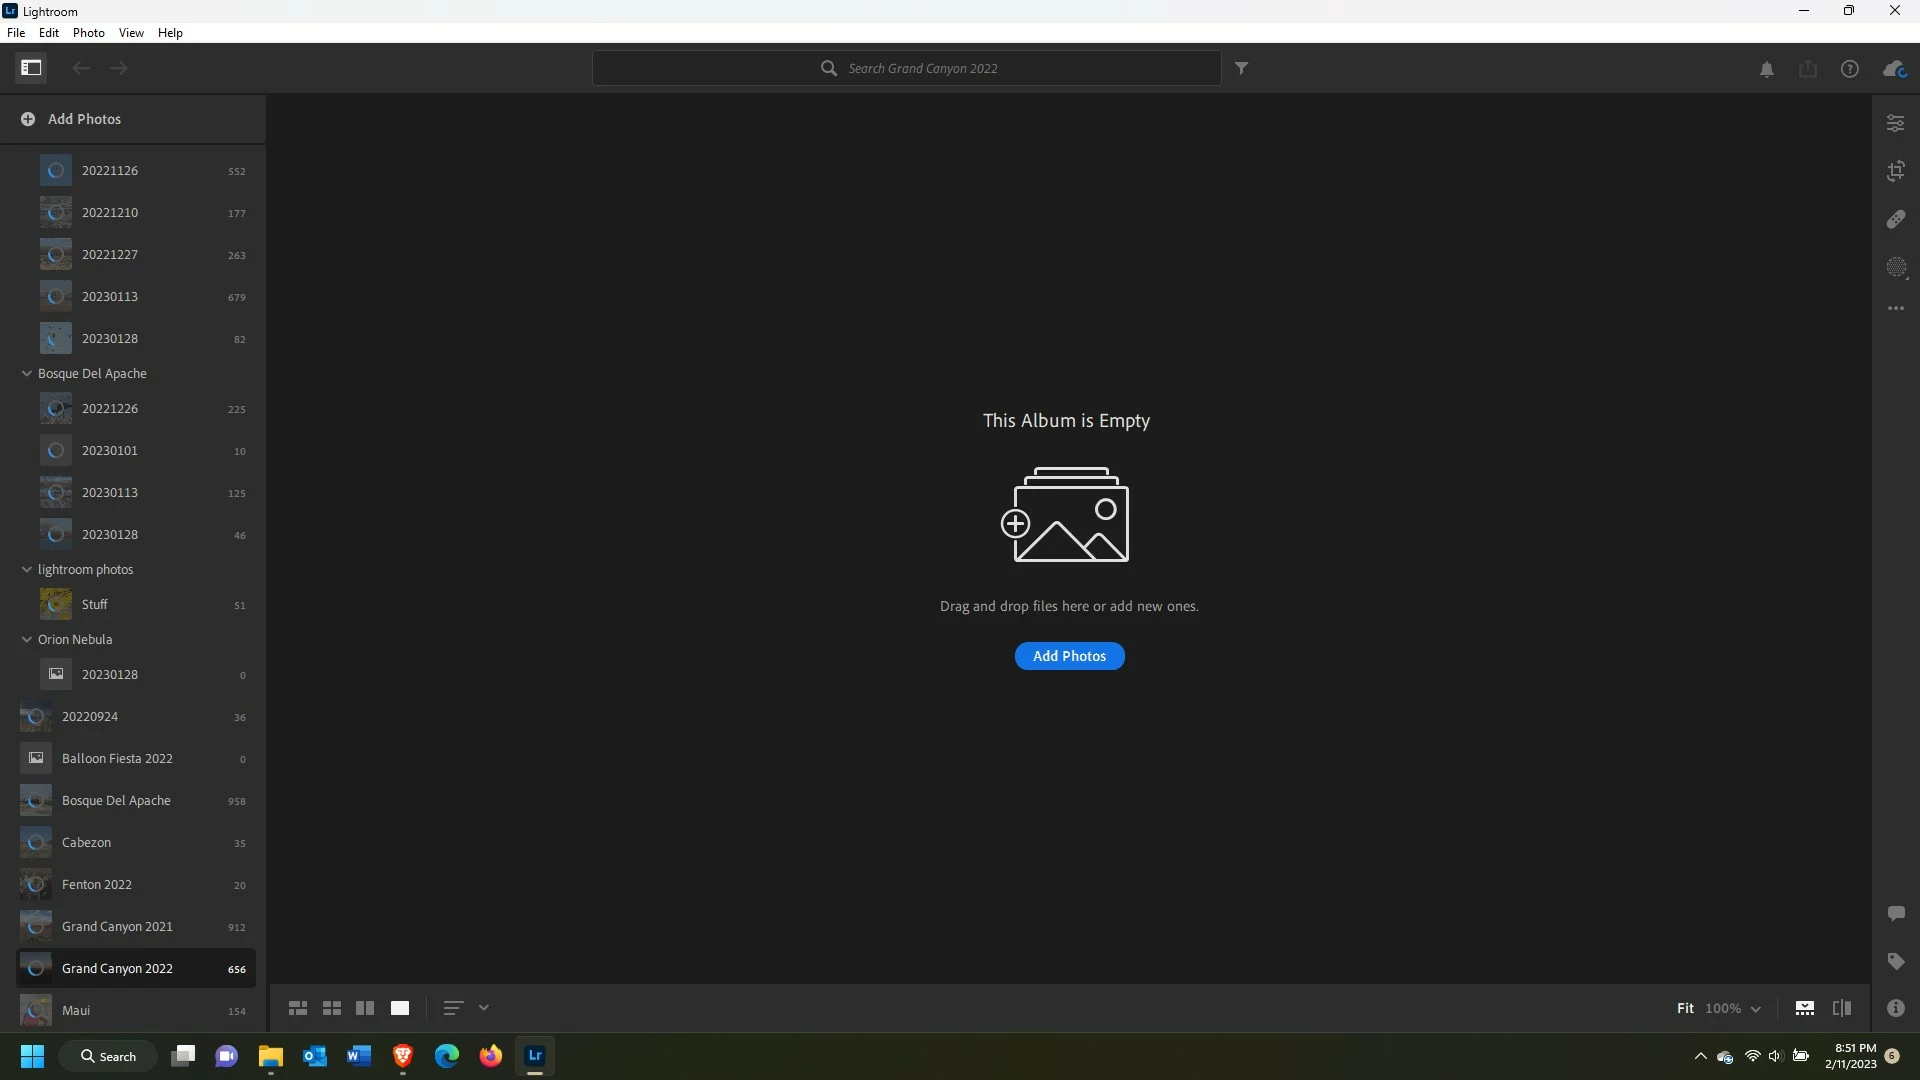Open the Info panel icon
This screenshot has width=1920, height=1080.
pyautogui.click(x=1895, y=1008)
